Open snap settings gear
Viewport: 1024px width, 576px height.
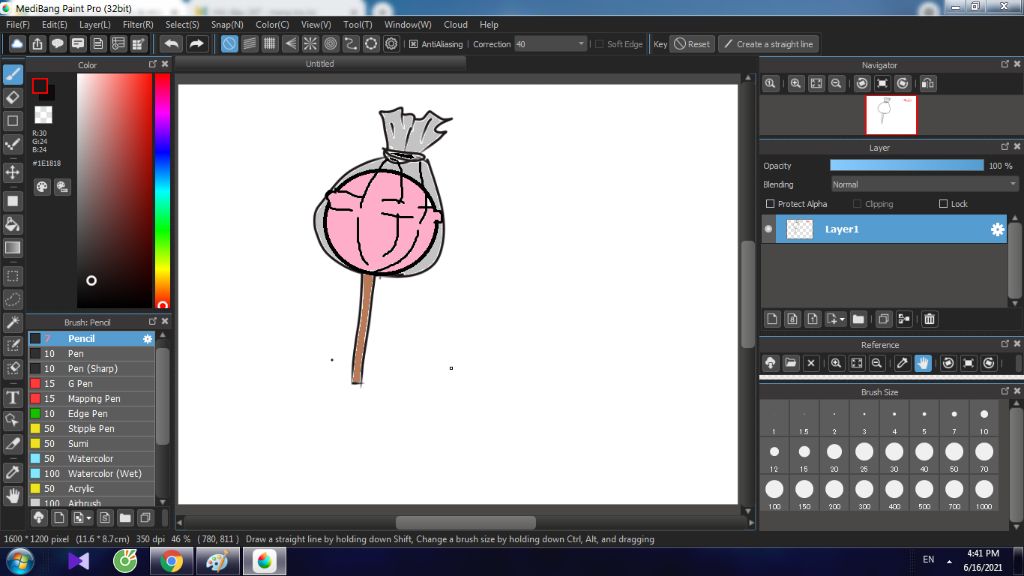click(391, 44)
